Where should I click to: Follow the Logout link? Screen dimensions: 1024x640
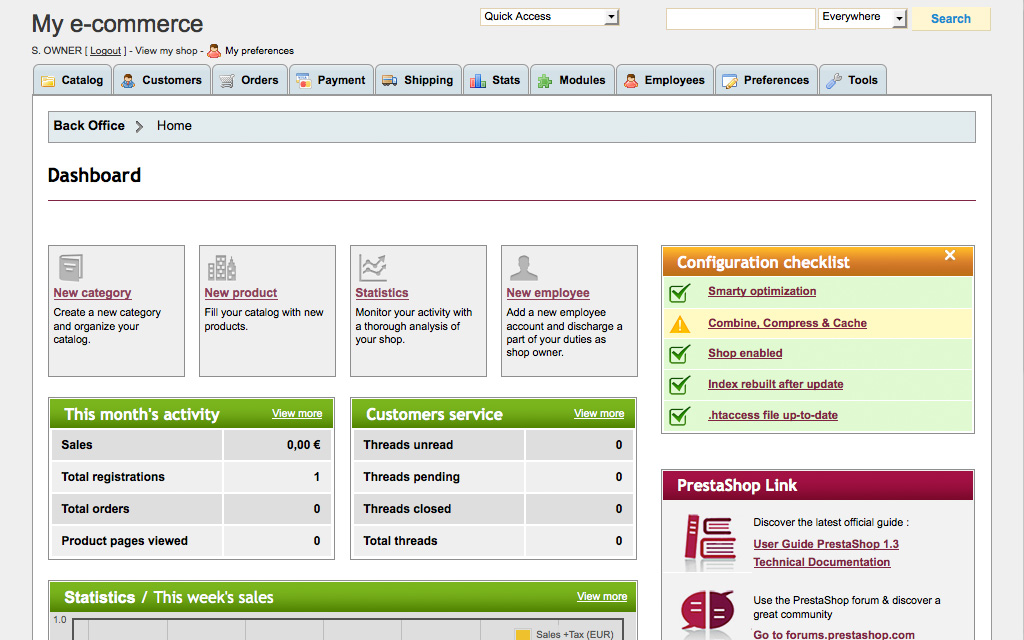pyautogui.click(x=105, y=51)
